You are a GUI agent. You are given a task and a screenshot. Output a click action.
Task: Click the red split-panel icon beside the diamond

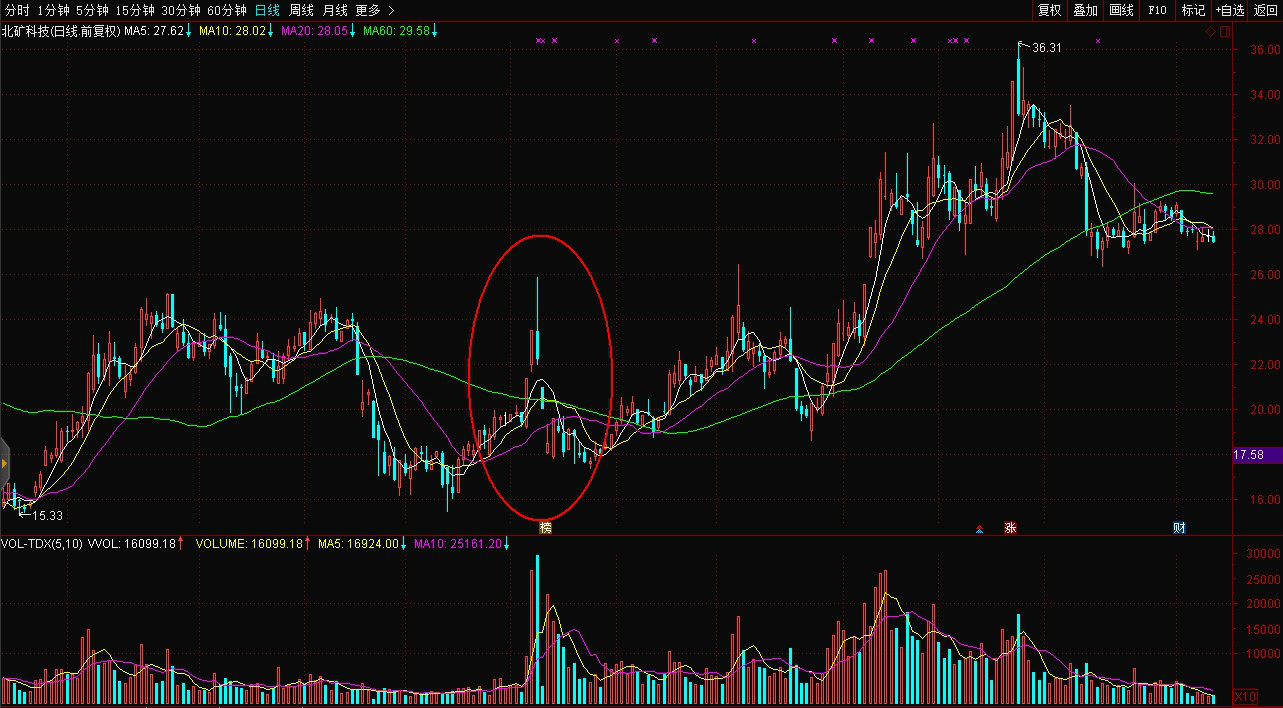[1222, 31]
